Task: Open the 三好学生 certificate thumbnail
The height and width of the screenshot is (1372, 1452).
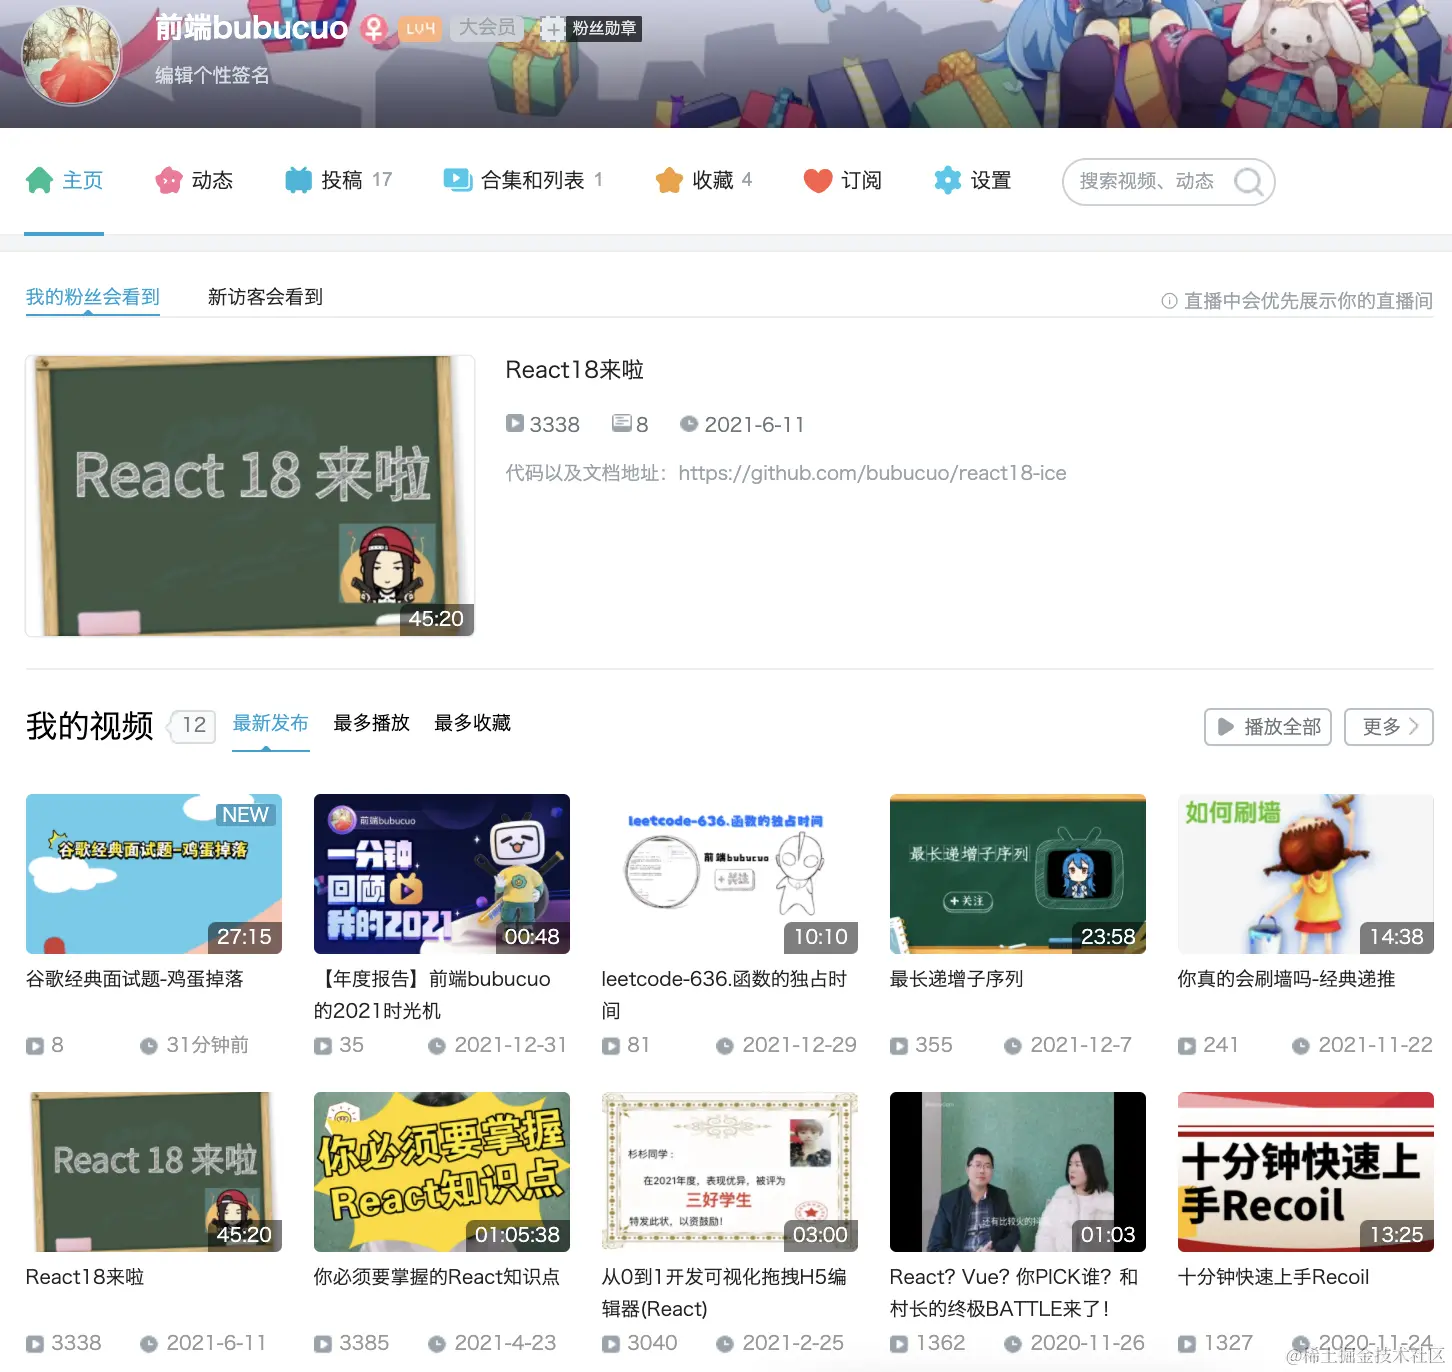Action: tap(730, 1172)
